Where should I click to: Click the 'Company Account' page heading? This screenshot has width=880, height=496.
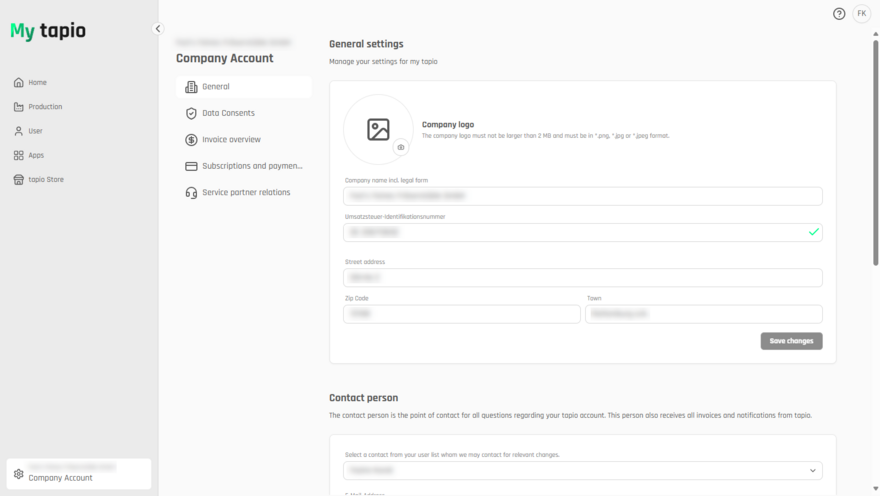[x=224, y=58]
